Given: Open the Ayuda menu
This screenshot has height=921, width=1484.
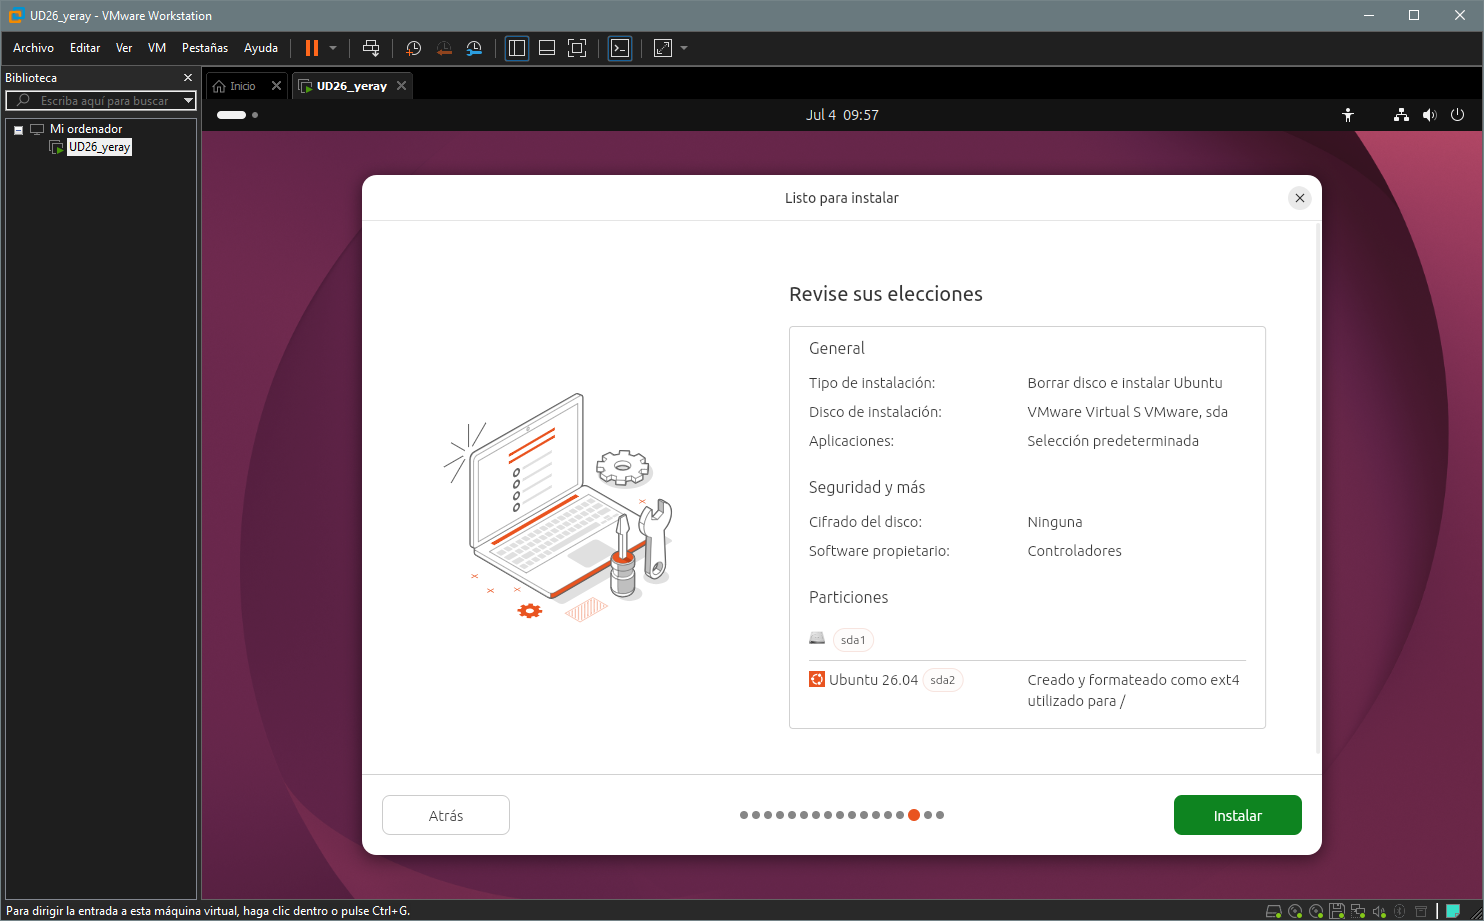Looking at the screenshot, I should pos(261,48).
